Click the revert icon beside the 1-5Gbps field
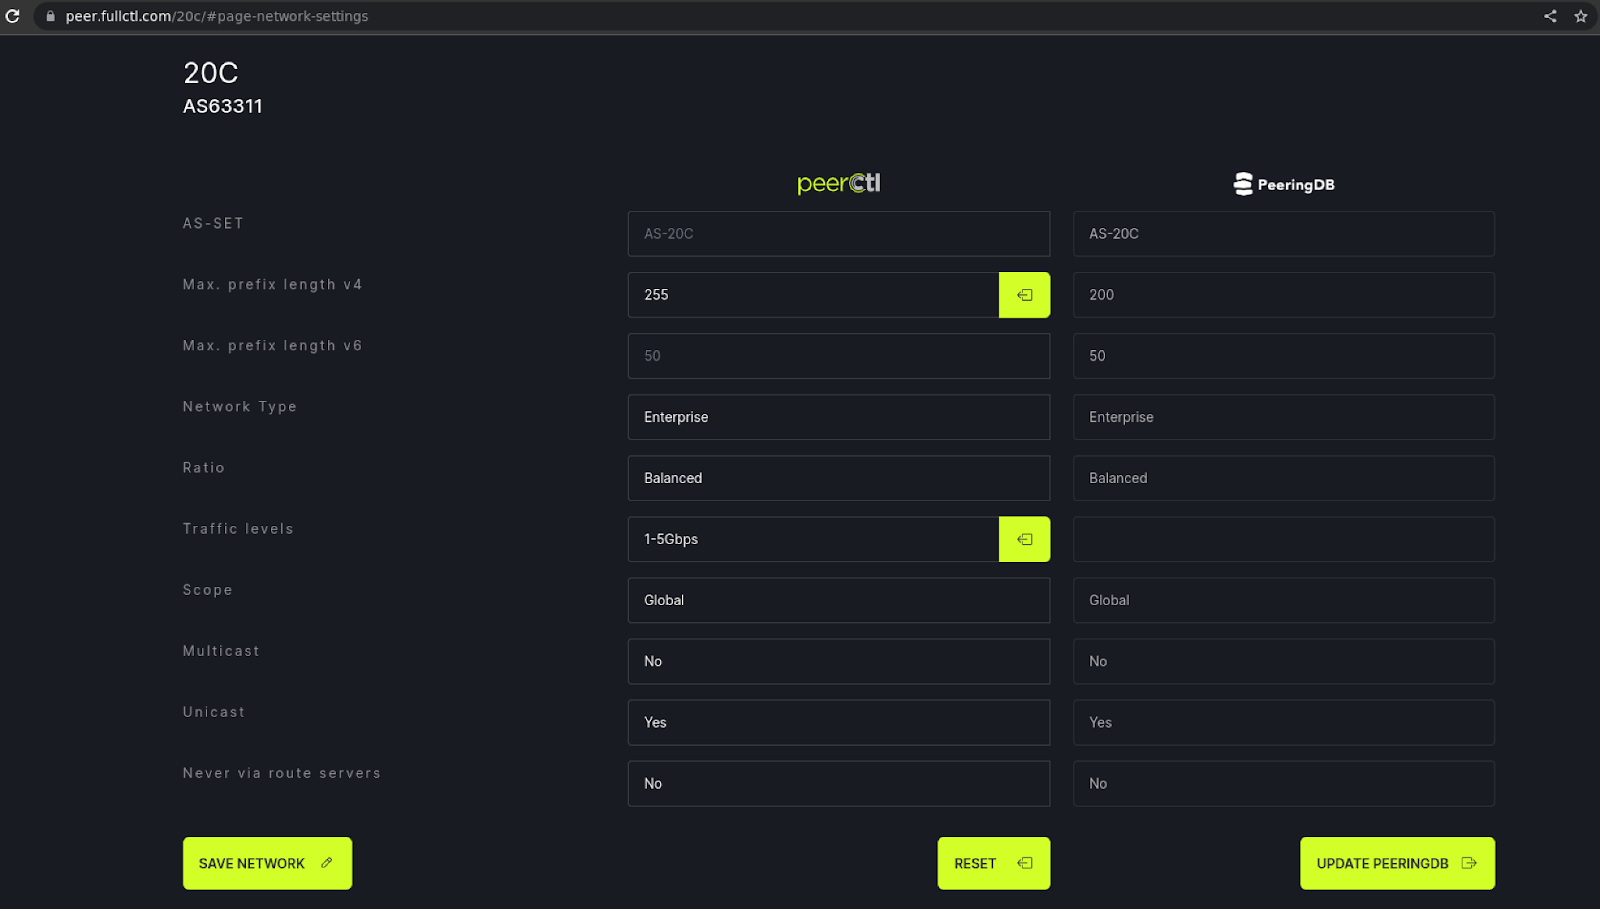The width and height of the screenshot is (1600, 909). [x=1024, y=539]
